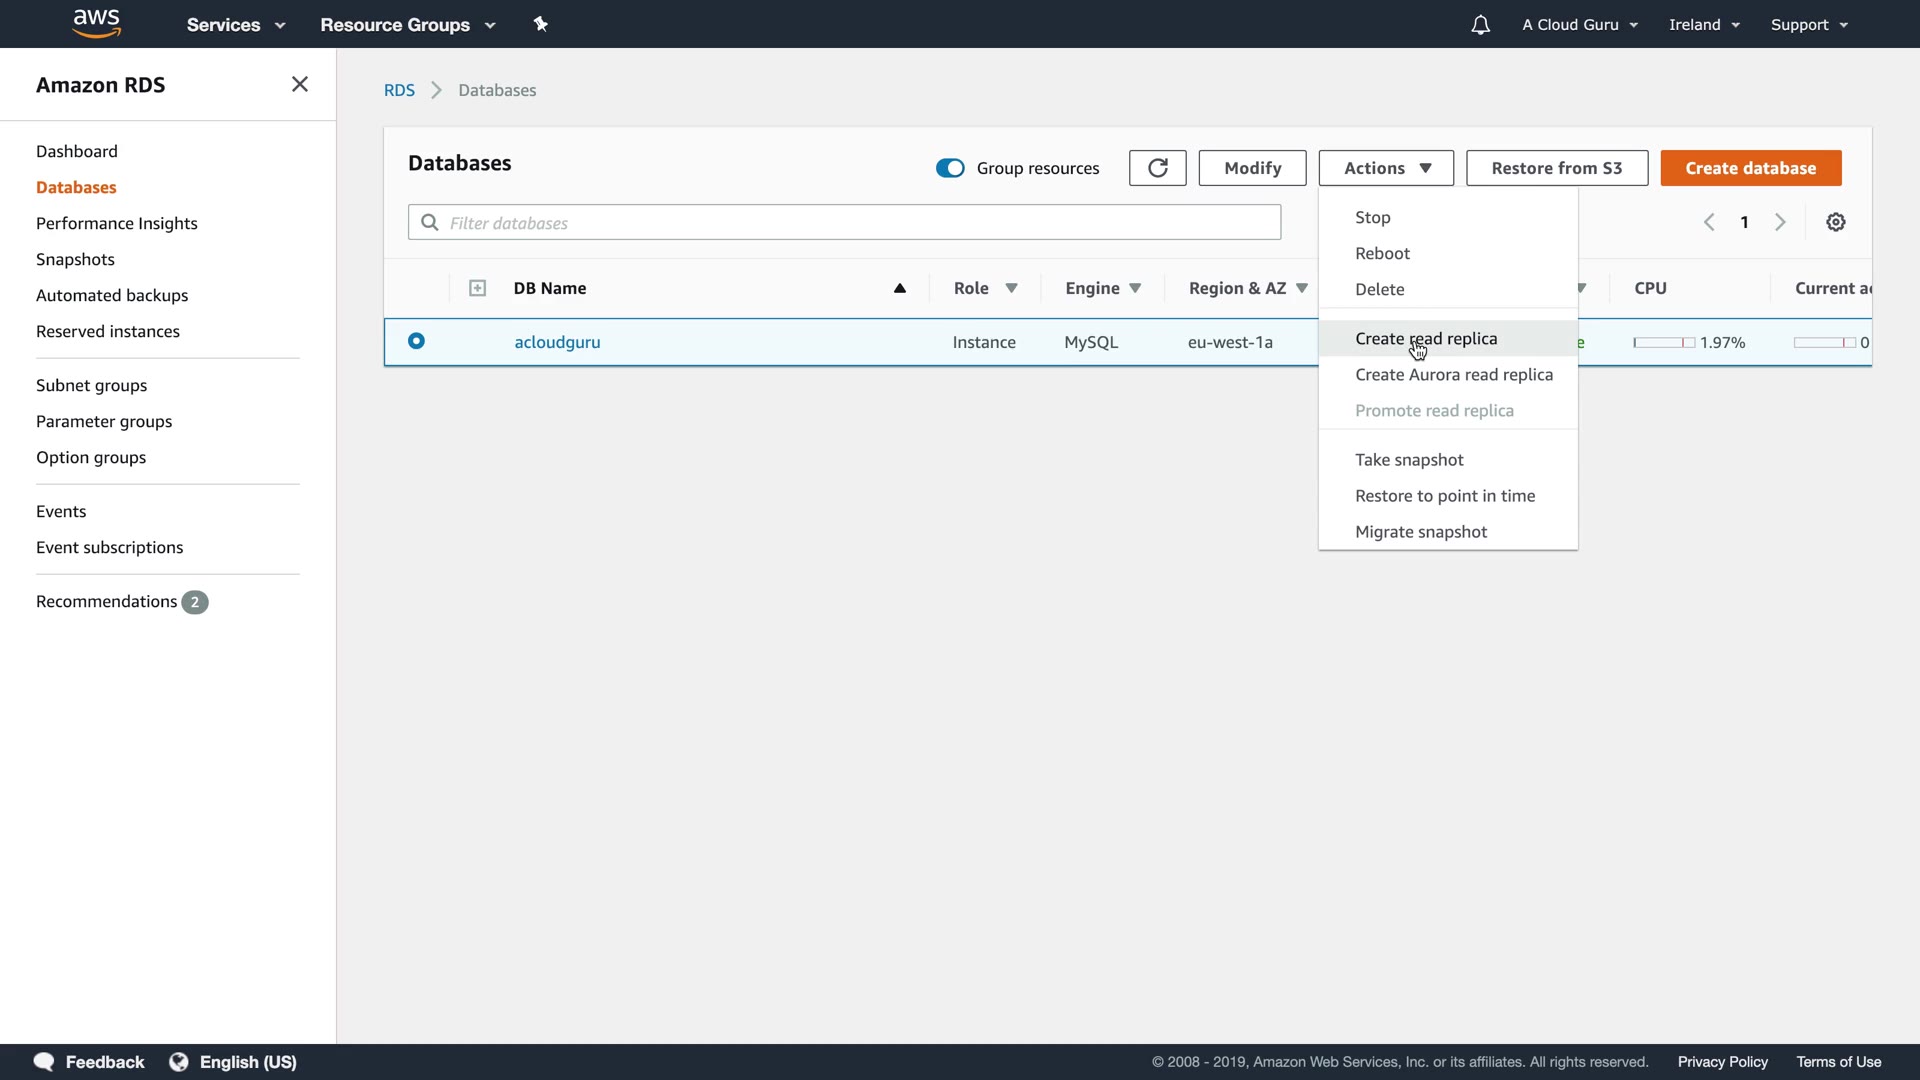Viewport: 1920px width, 1080px height.
Task: Refresh the databases list
Action: [1157, 168]
